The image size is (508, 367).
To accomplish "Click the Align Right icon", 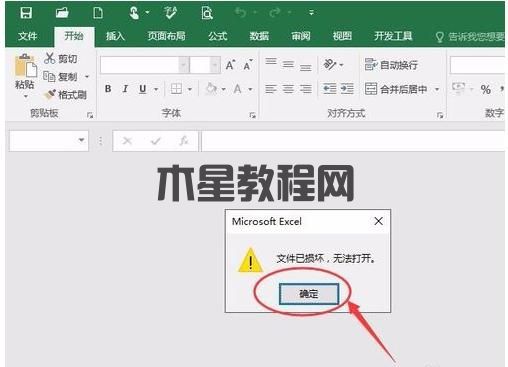I will 306,89.
